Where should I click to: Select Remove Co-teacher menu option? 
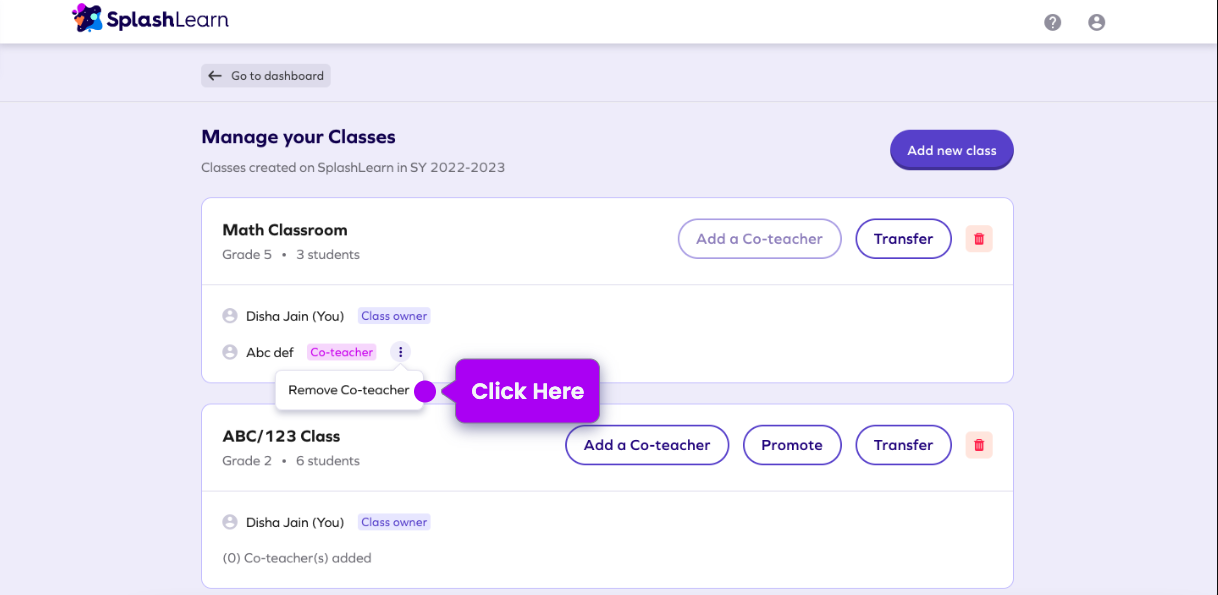[x=348, y=390]
